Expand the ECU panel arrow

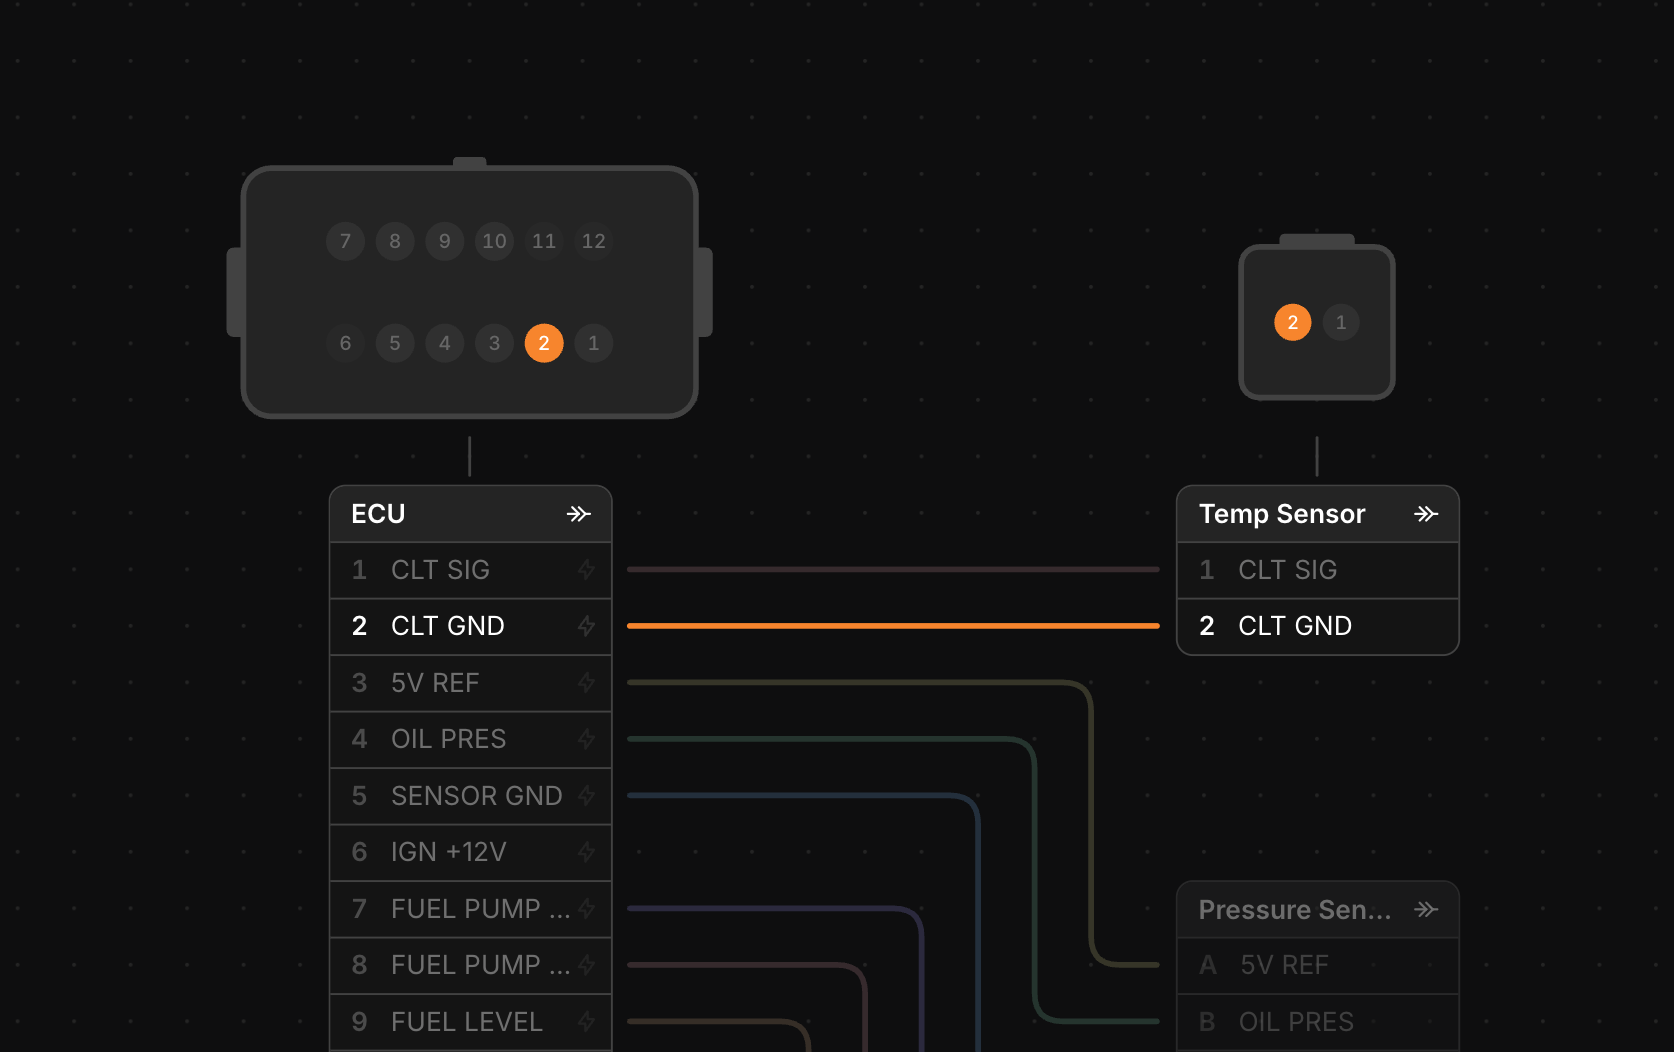point(579,514)
